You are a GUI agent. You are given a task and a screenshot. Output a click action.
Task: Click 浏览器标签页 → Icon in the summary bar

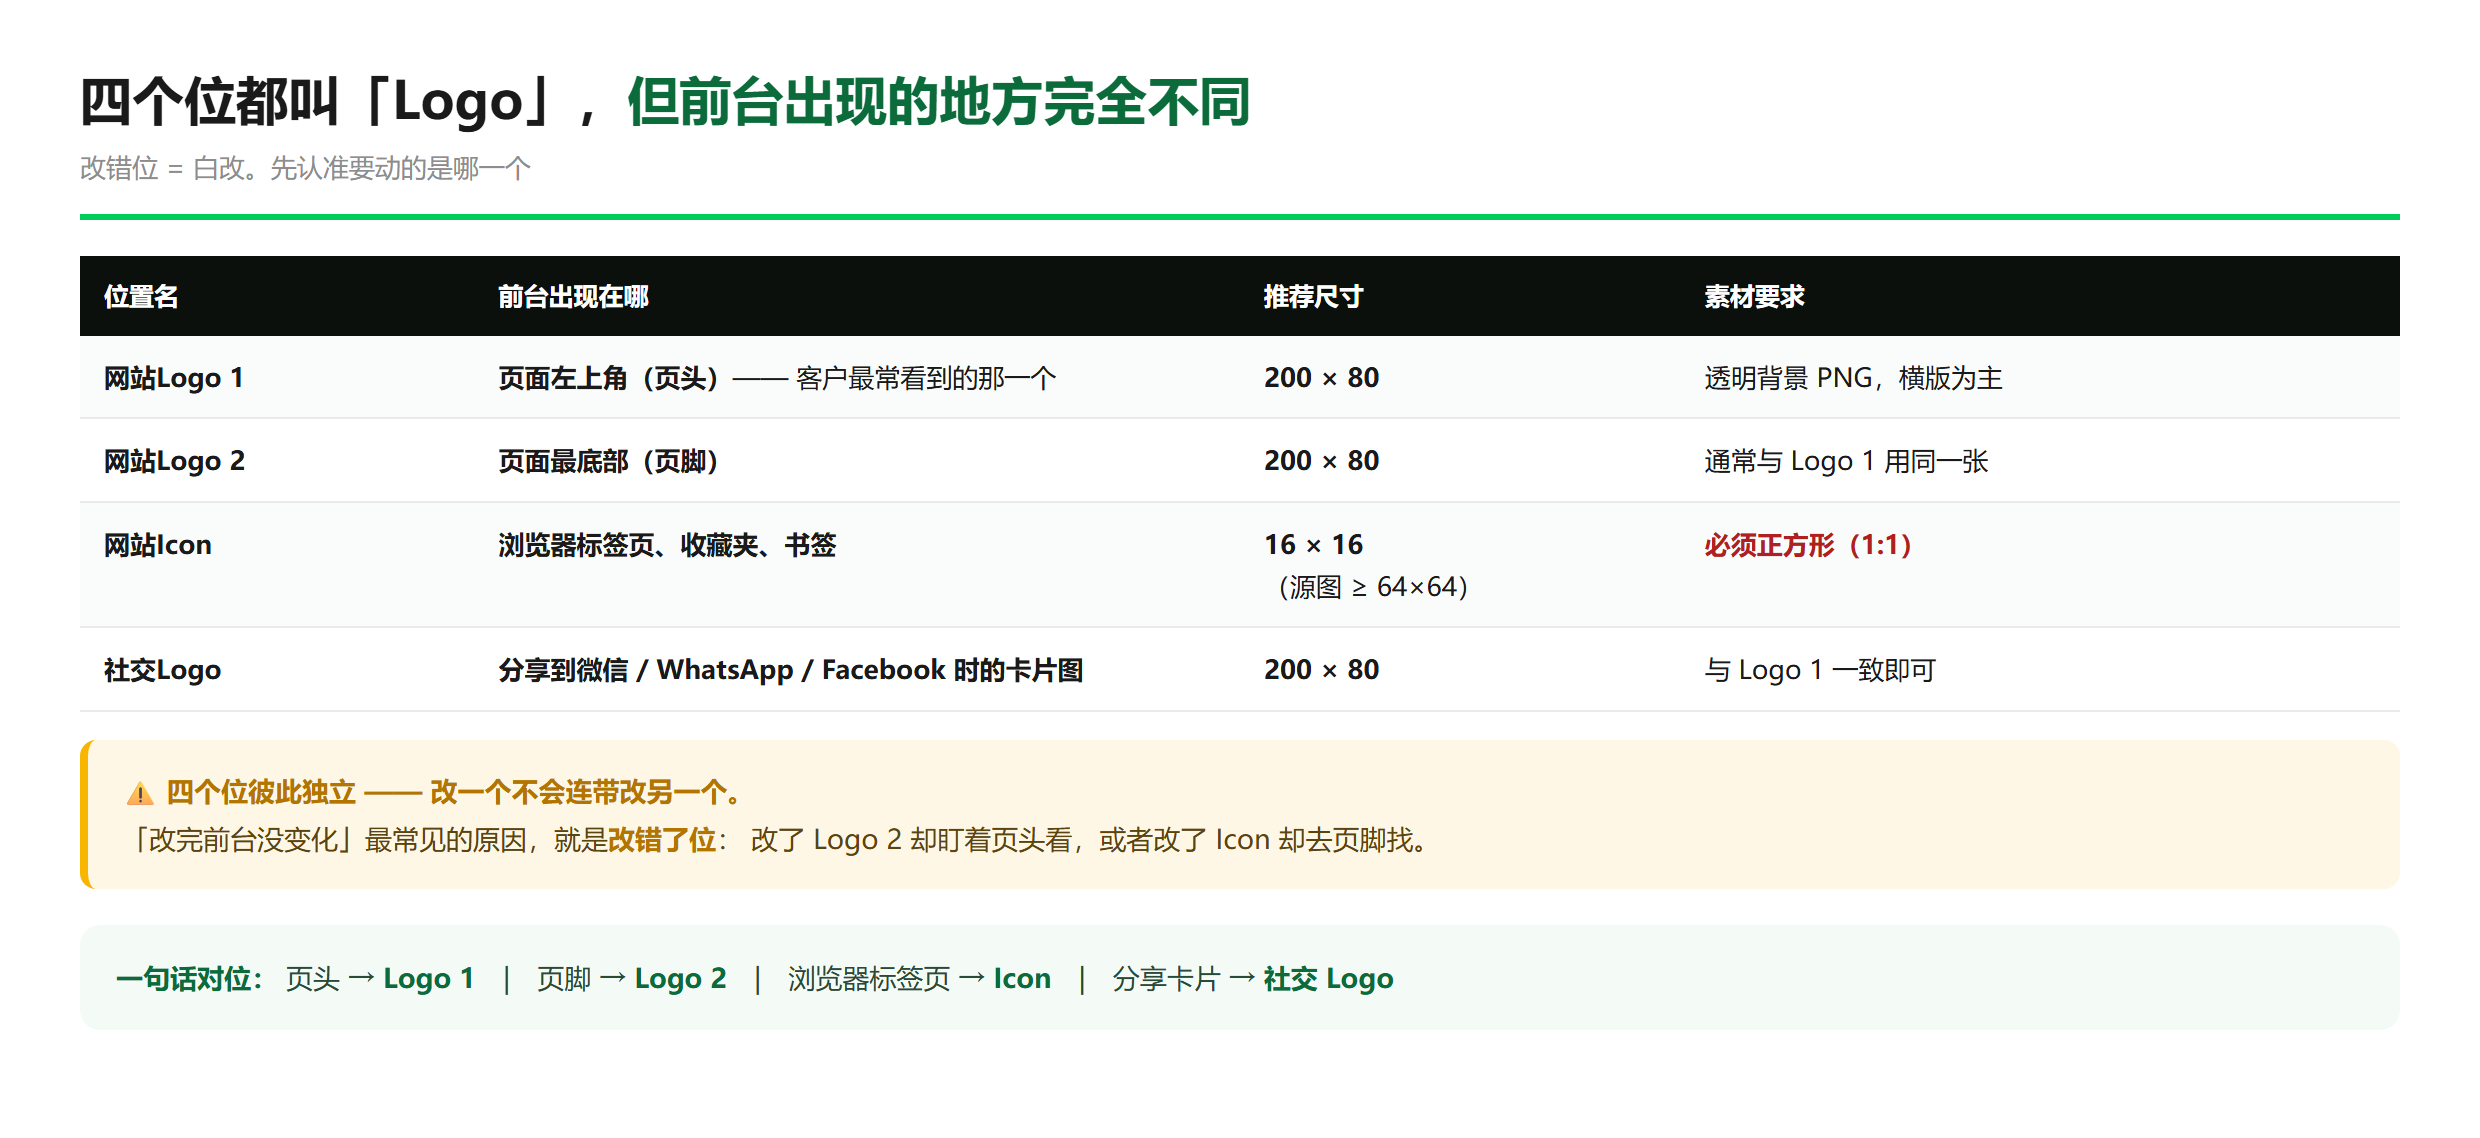pyautogui.click(x=920, y=978)
